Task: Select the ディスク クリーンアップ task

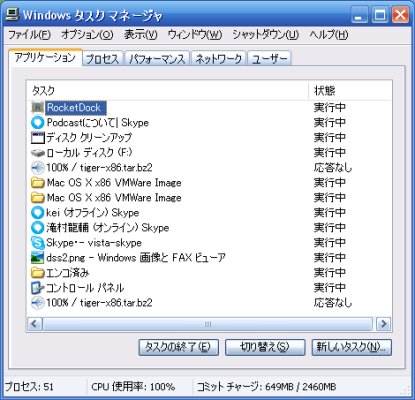Action: (x=89, y=138)
